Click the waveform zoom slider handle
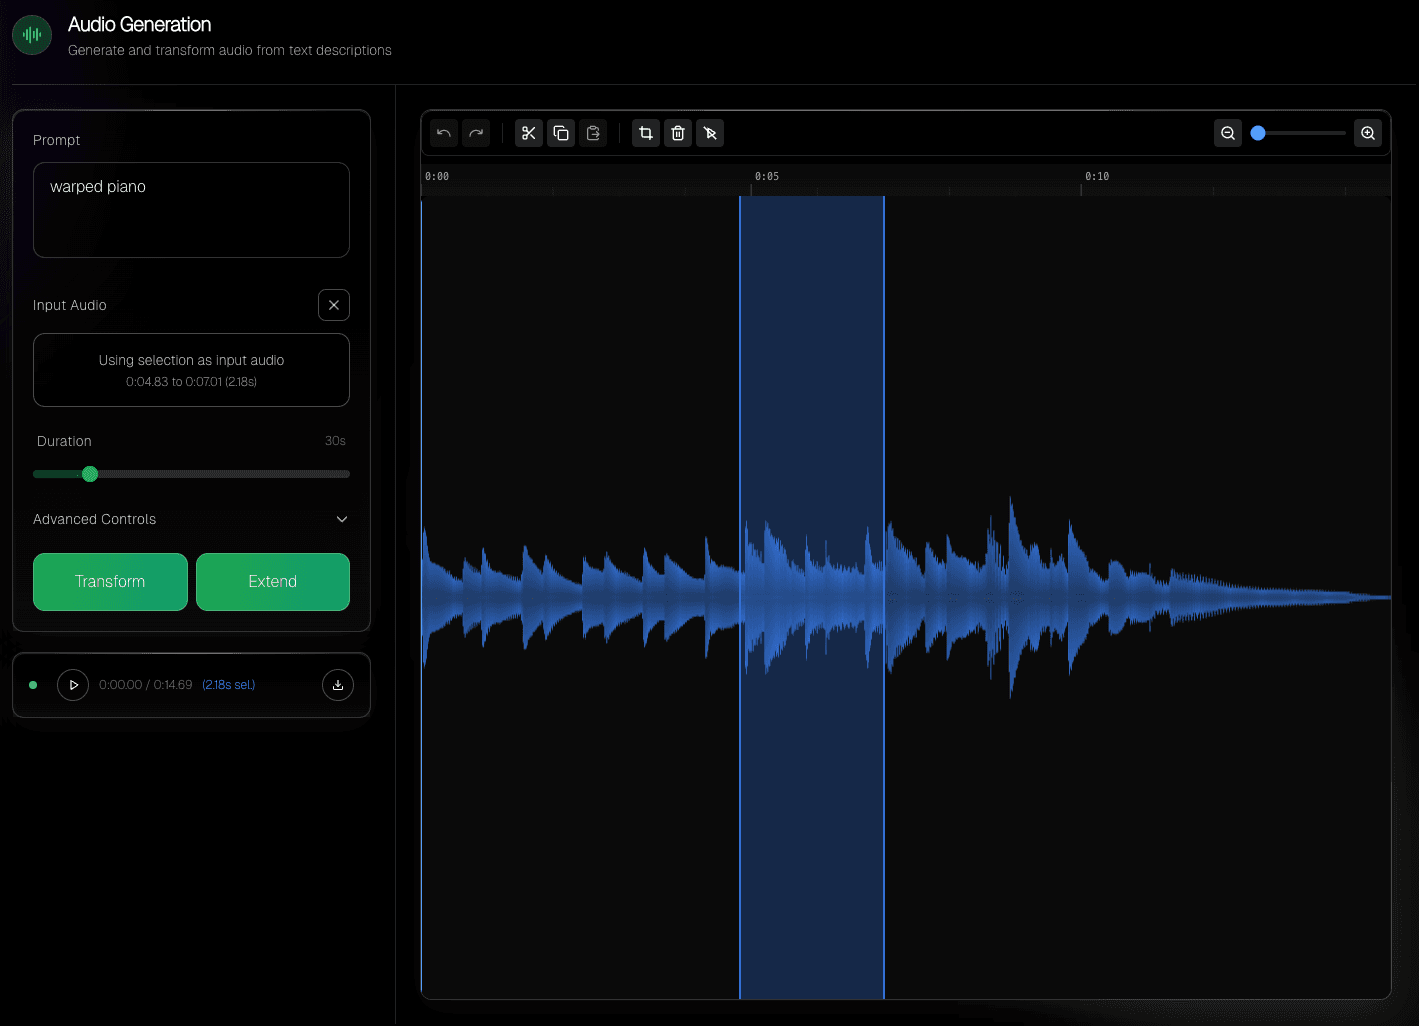The width and height of the screenshot is (1419, 1026). [x=1258, y=133]
